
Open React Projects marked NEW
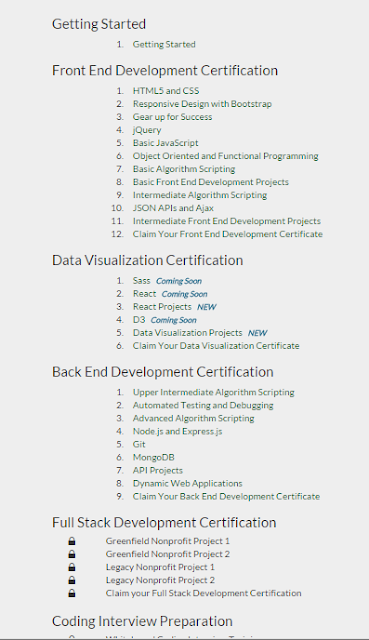point(162,307)
